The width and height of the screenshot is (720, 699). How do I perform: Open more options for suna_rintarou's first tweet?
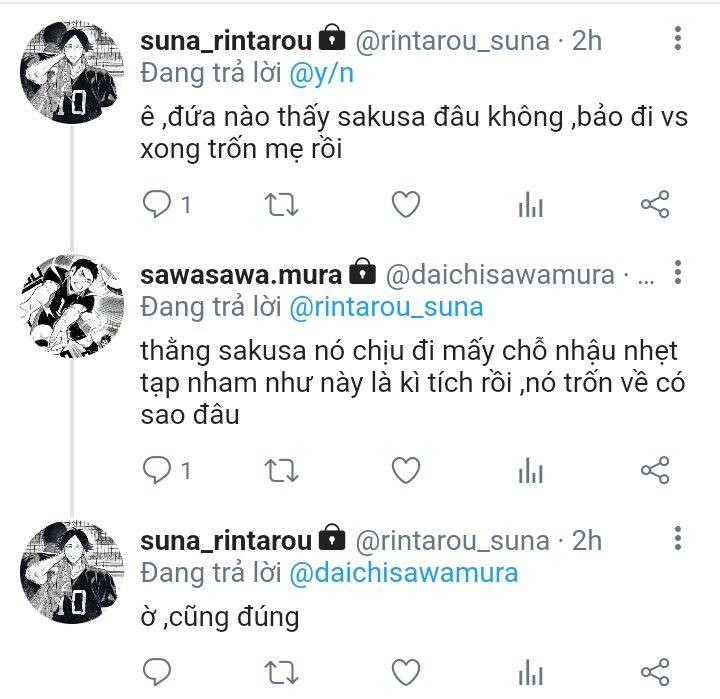pyautogui.click(x=678, y=40)
